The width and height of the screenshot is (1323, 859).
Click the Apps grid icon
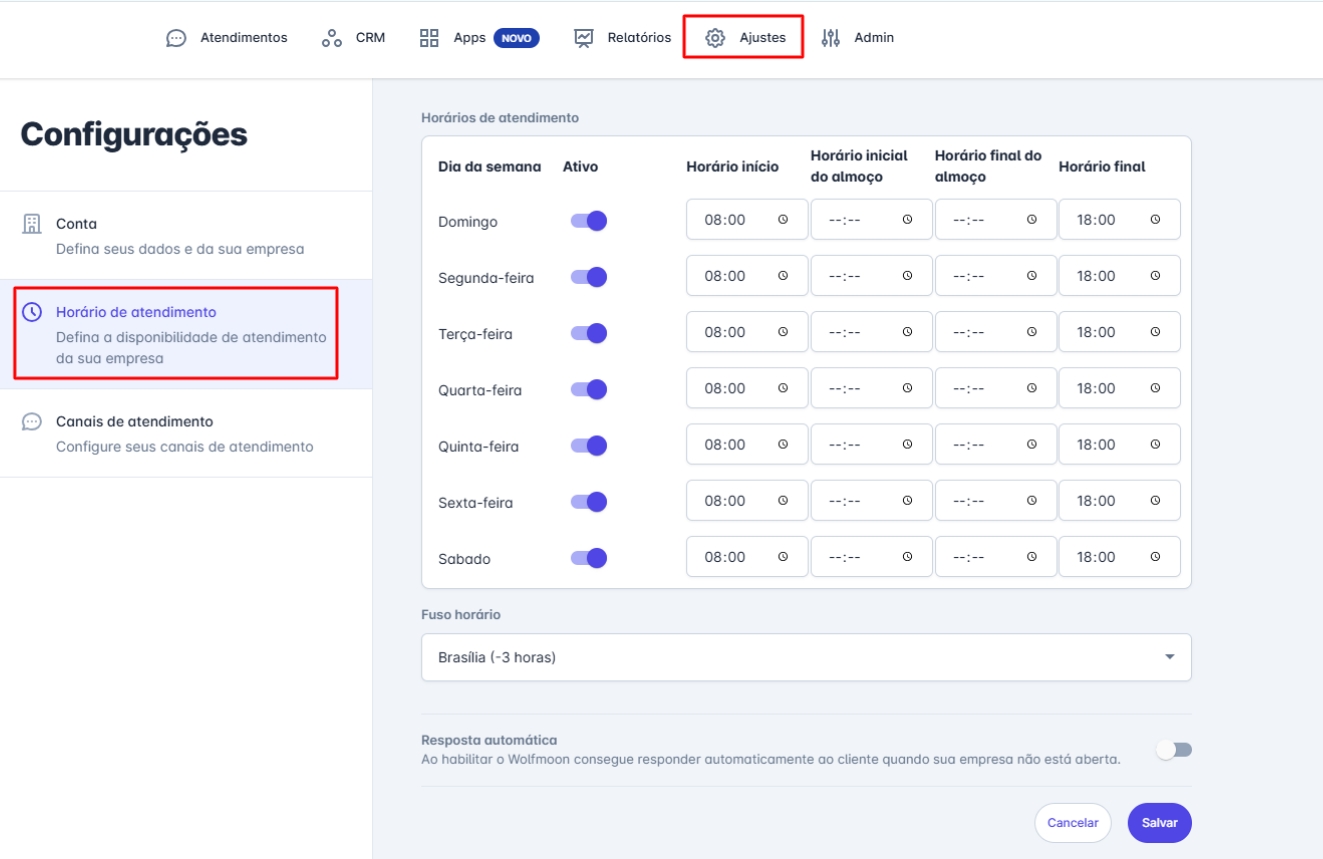[429, 38]
